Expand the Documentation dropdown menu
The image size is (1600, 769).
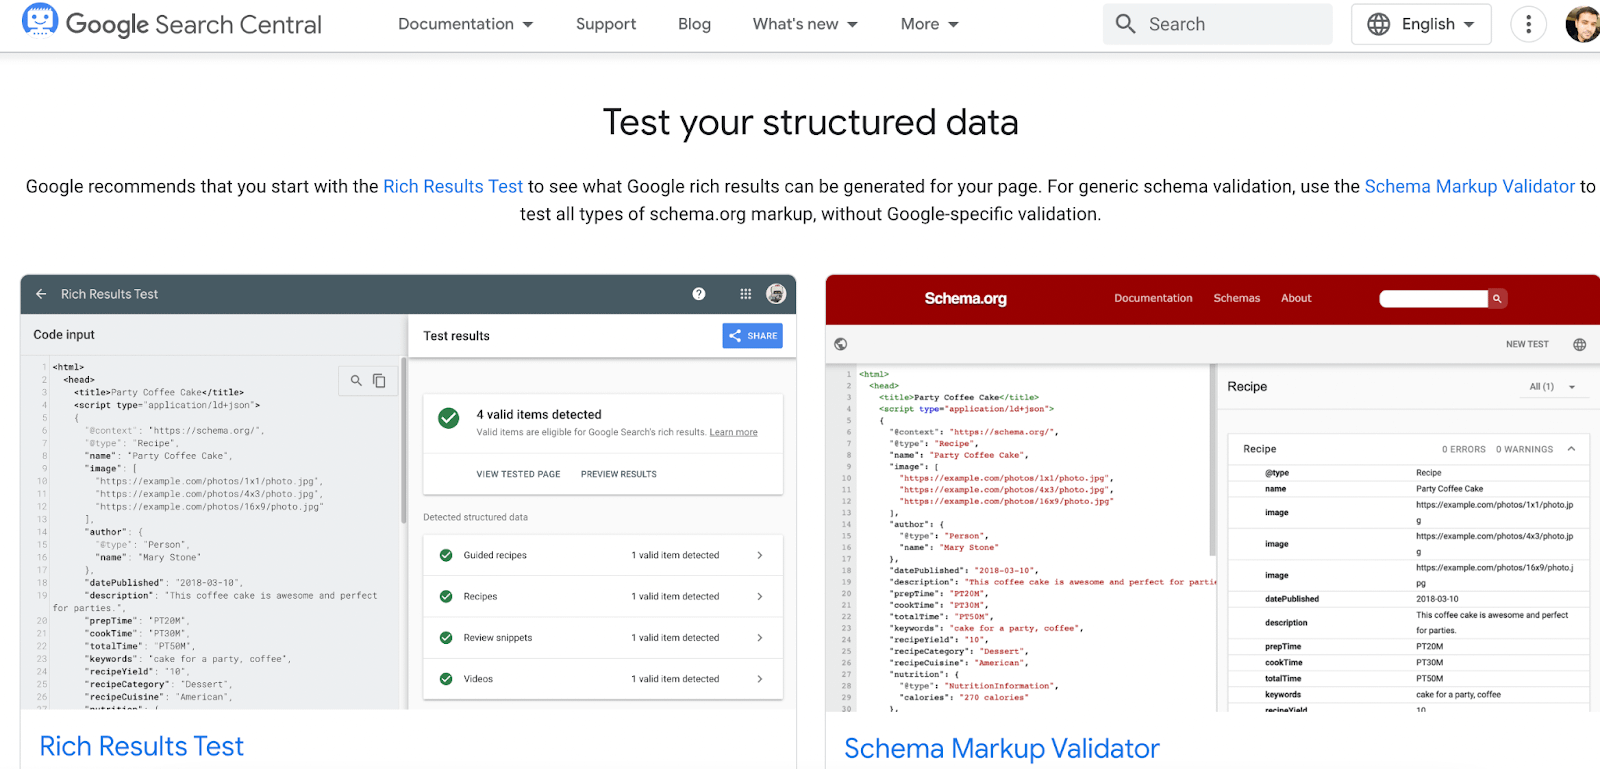tap(465, 24)
